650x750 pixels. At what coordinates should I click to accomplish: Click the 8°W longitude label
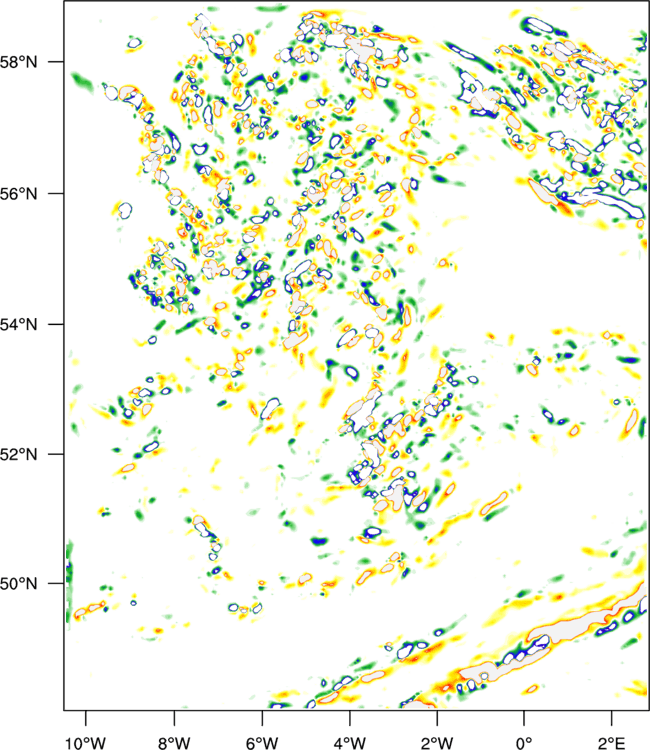174,742
